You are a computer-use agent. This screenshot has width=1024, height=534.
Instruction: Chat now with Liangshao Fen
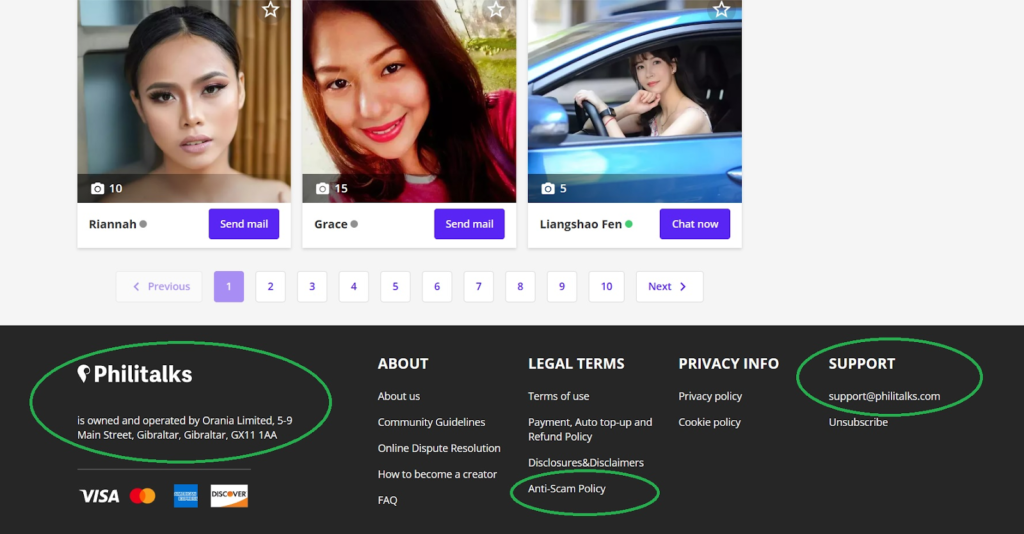click(695, 224)
